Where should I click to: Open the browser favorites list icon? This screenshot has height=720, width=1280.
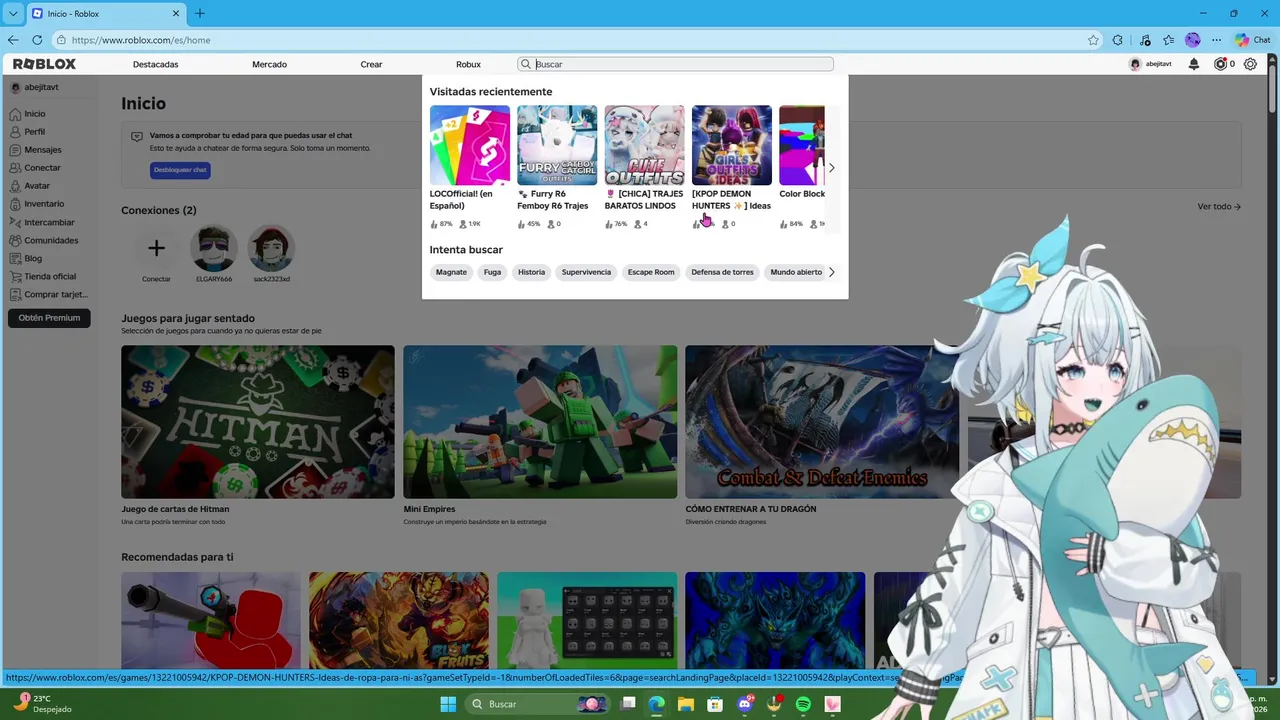pyautogui.click(x=1168, y=40)
